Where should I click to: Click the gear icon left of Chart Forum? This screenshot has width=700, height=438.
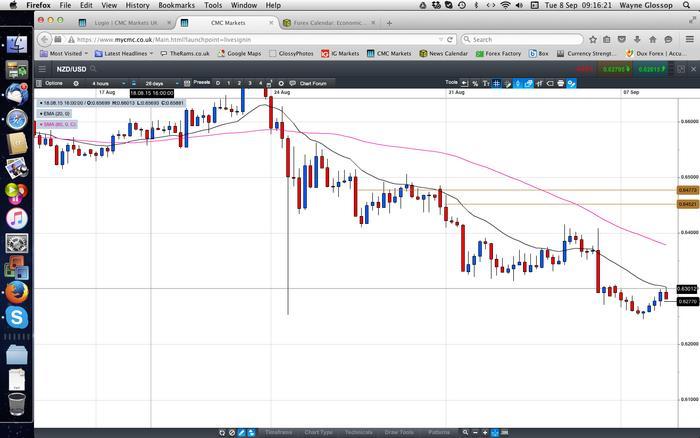point(281,83)
